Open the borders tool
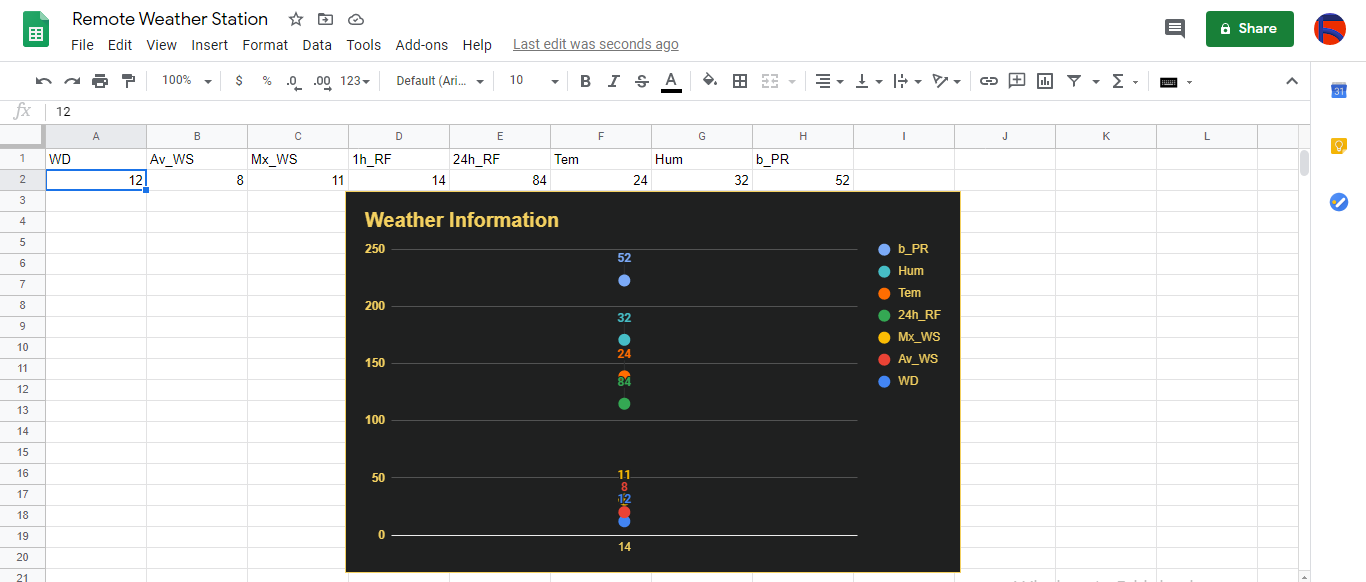 pos(740,81)
